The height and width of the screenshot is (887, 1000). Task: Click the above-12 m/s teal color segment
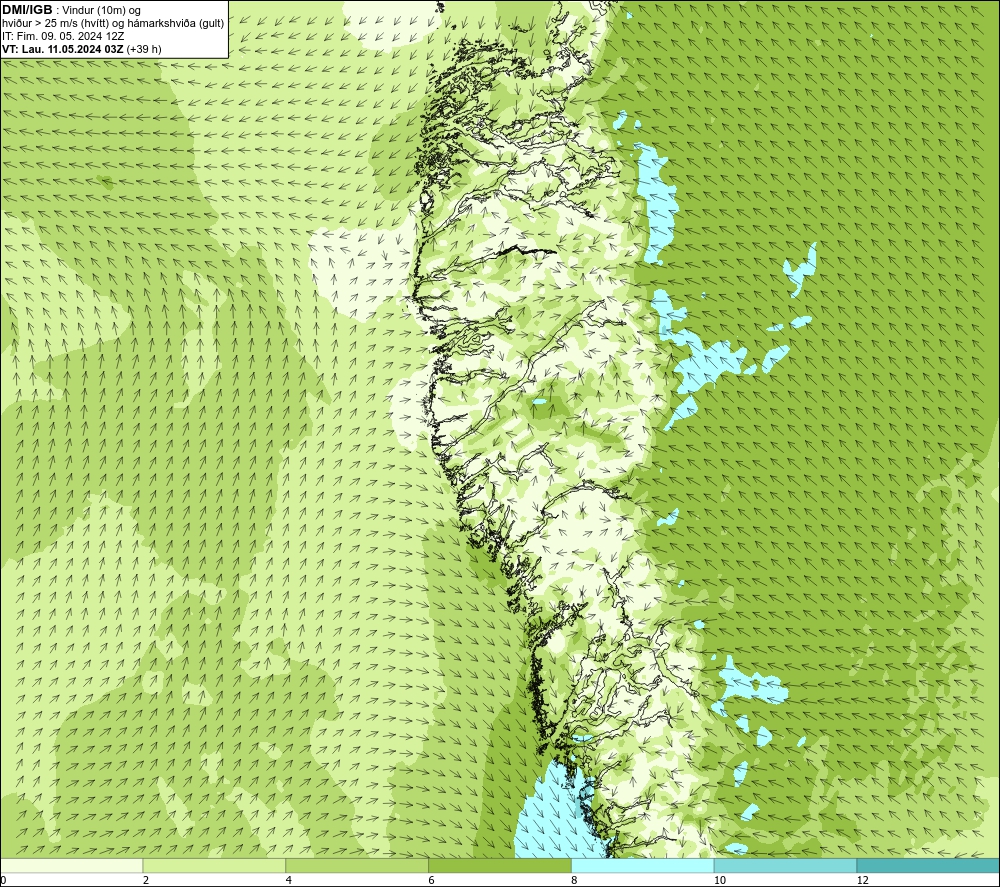click(x=929, y=865)
